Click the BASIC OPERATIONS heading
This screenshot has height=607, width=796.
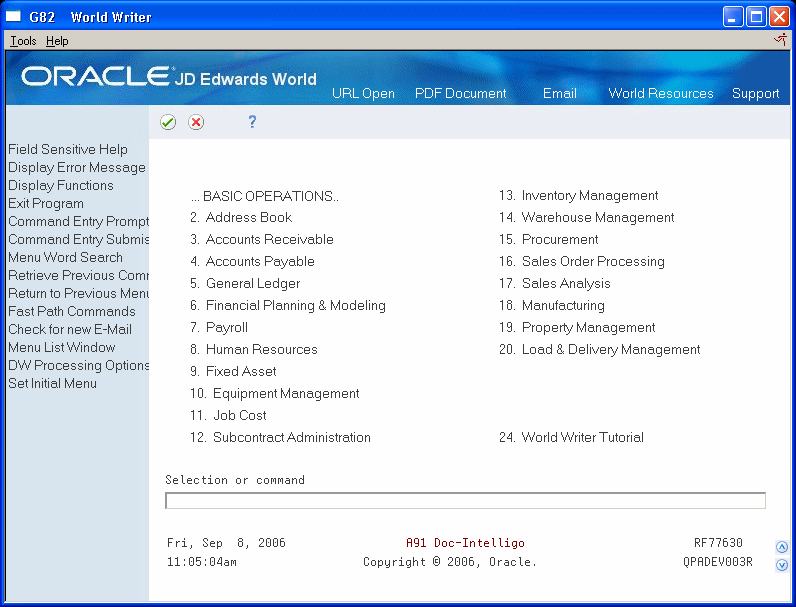tap(264, 196)
